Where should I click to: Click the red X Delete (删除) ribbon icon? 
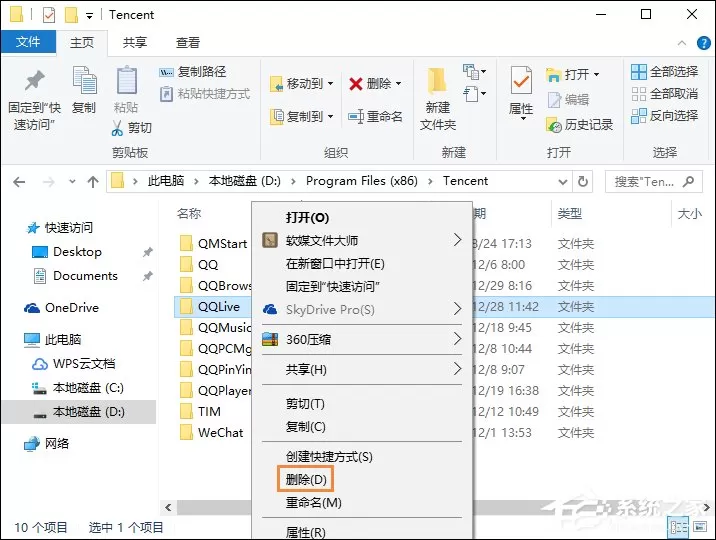(x=355, y=84)
